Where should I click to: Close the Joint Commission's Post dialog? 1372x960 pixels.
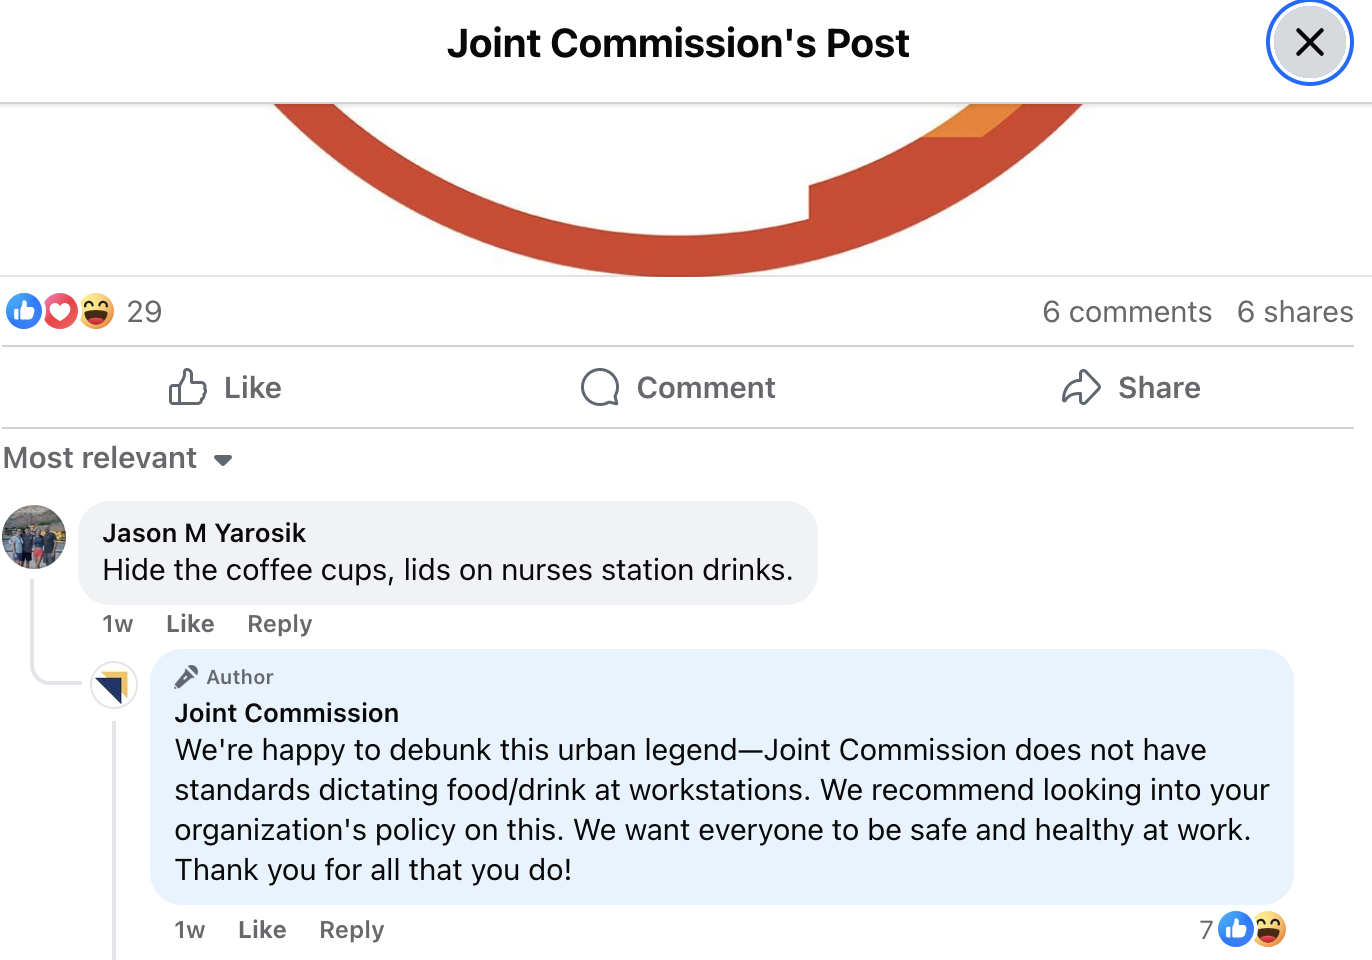coord(1309,43)
